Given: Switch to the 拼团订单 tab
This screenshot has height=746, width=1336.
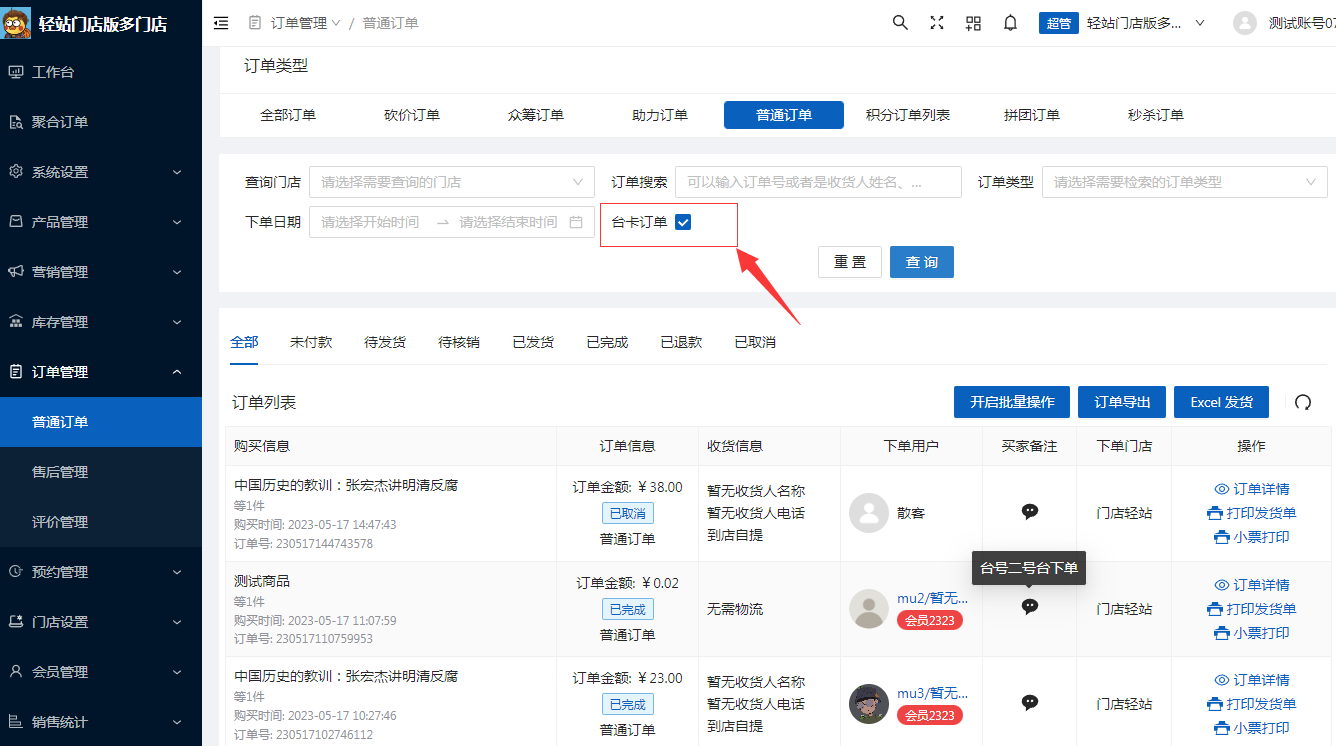Looking at the screenshot, I should point(1031,115).
